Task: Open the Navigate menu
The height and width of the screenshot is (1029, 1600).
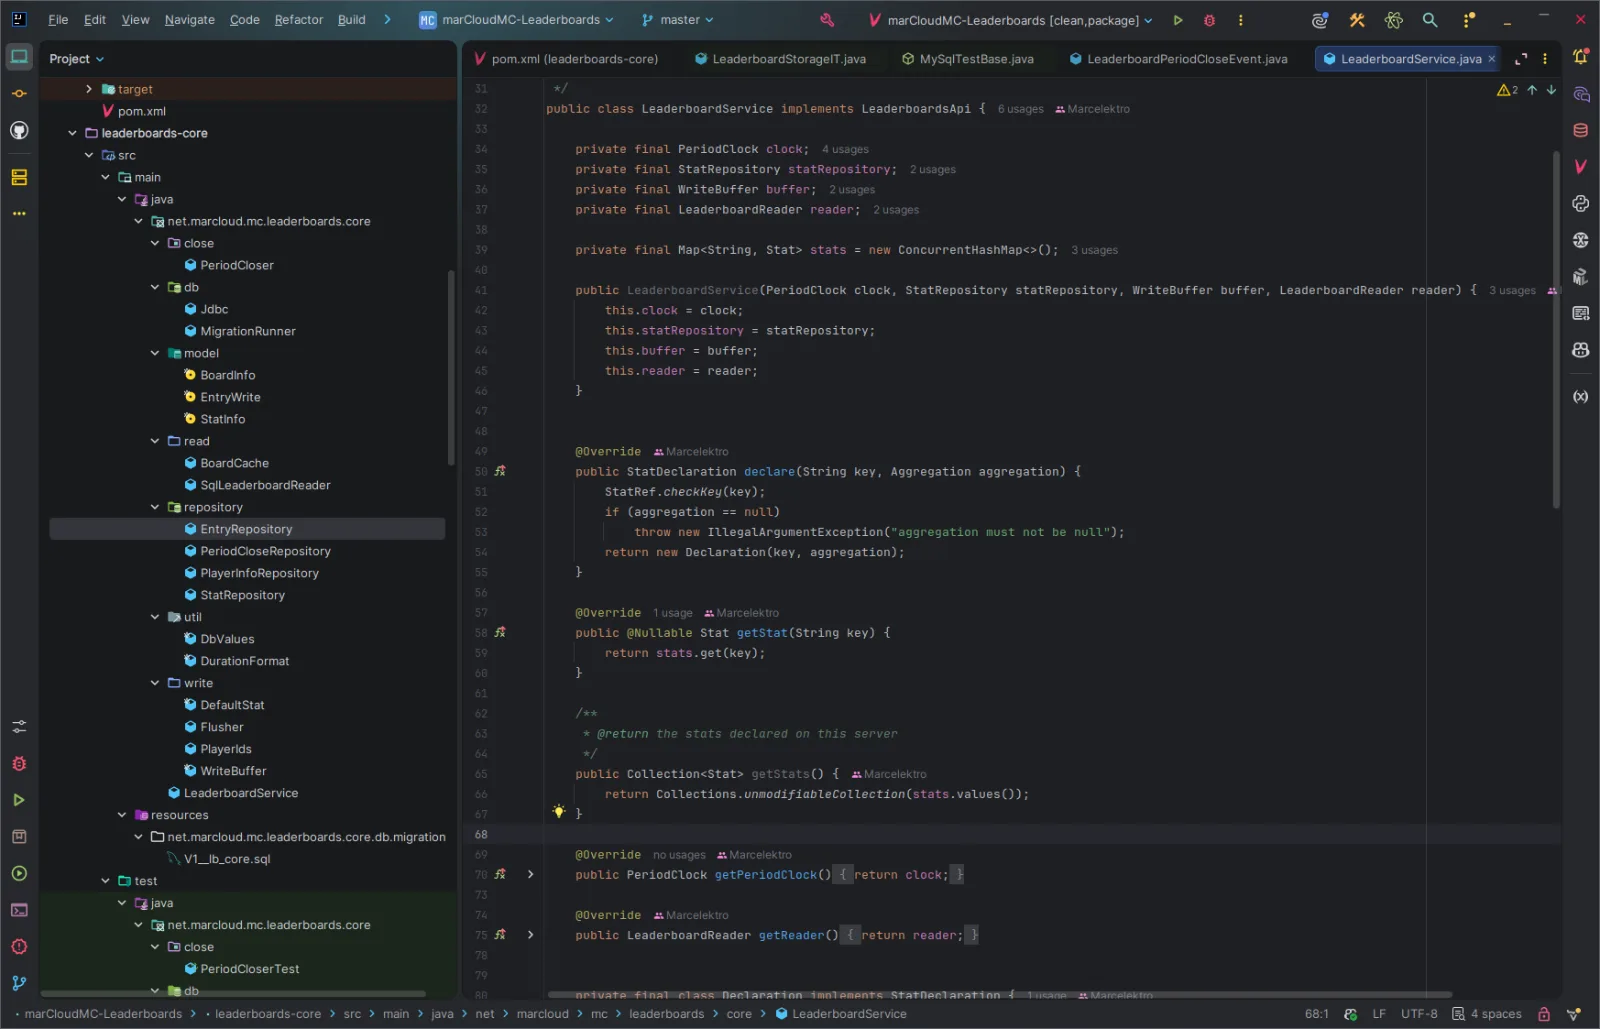Action: (x=190, y=20)
